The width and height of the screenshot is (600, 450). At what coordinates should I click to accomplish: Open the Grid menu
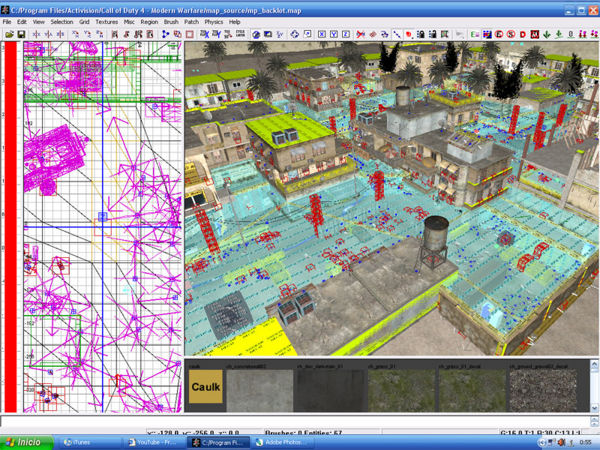pos(84,22)
